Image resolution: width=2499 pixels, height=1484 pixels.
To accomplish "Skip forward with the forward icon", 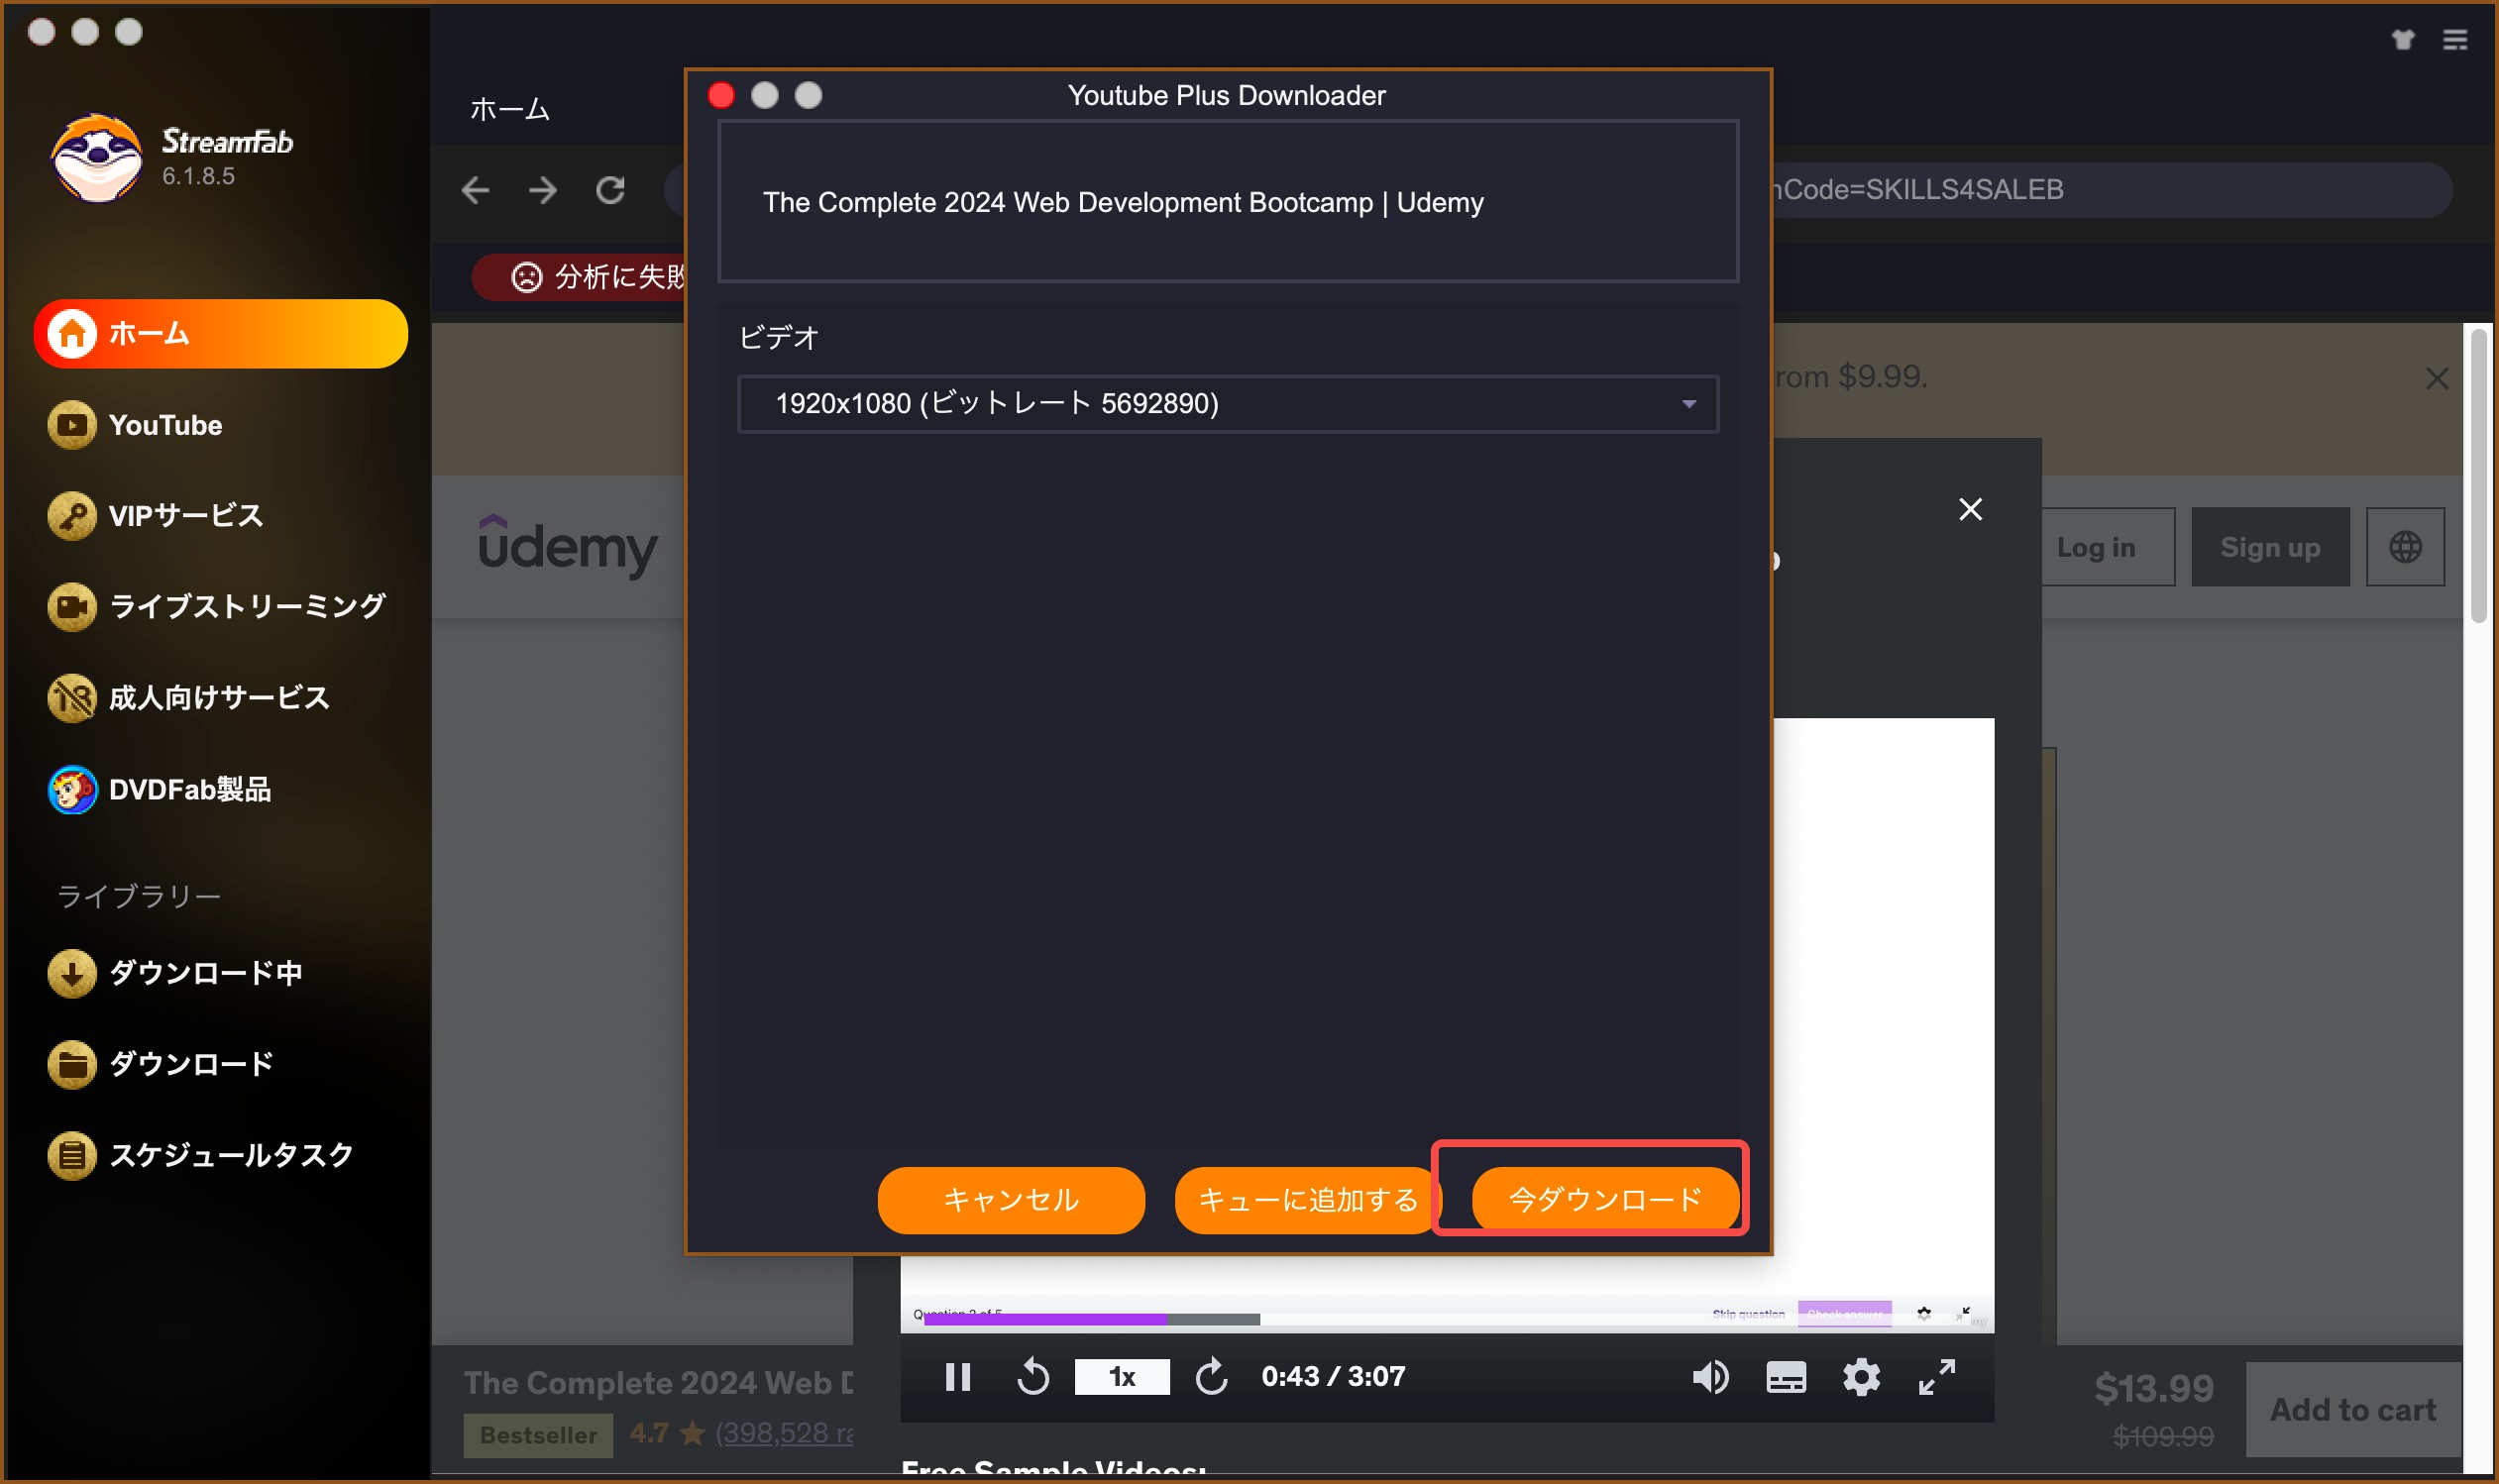I will click(x=1211, y=1377).
